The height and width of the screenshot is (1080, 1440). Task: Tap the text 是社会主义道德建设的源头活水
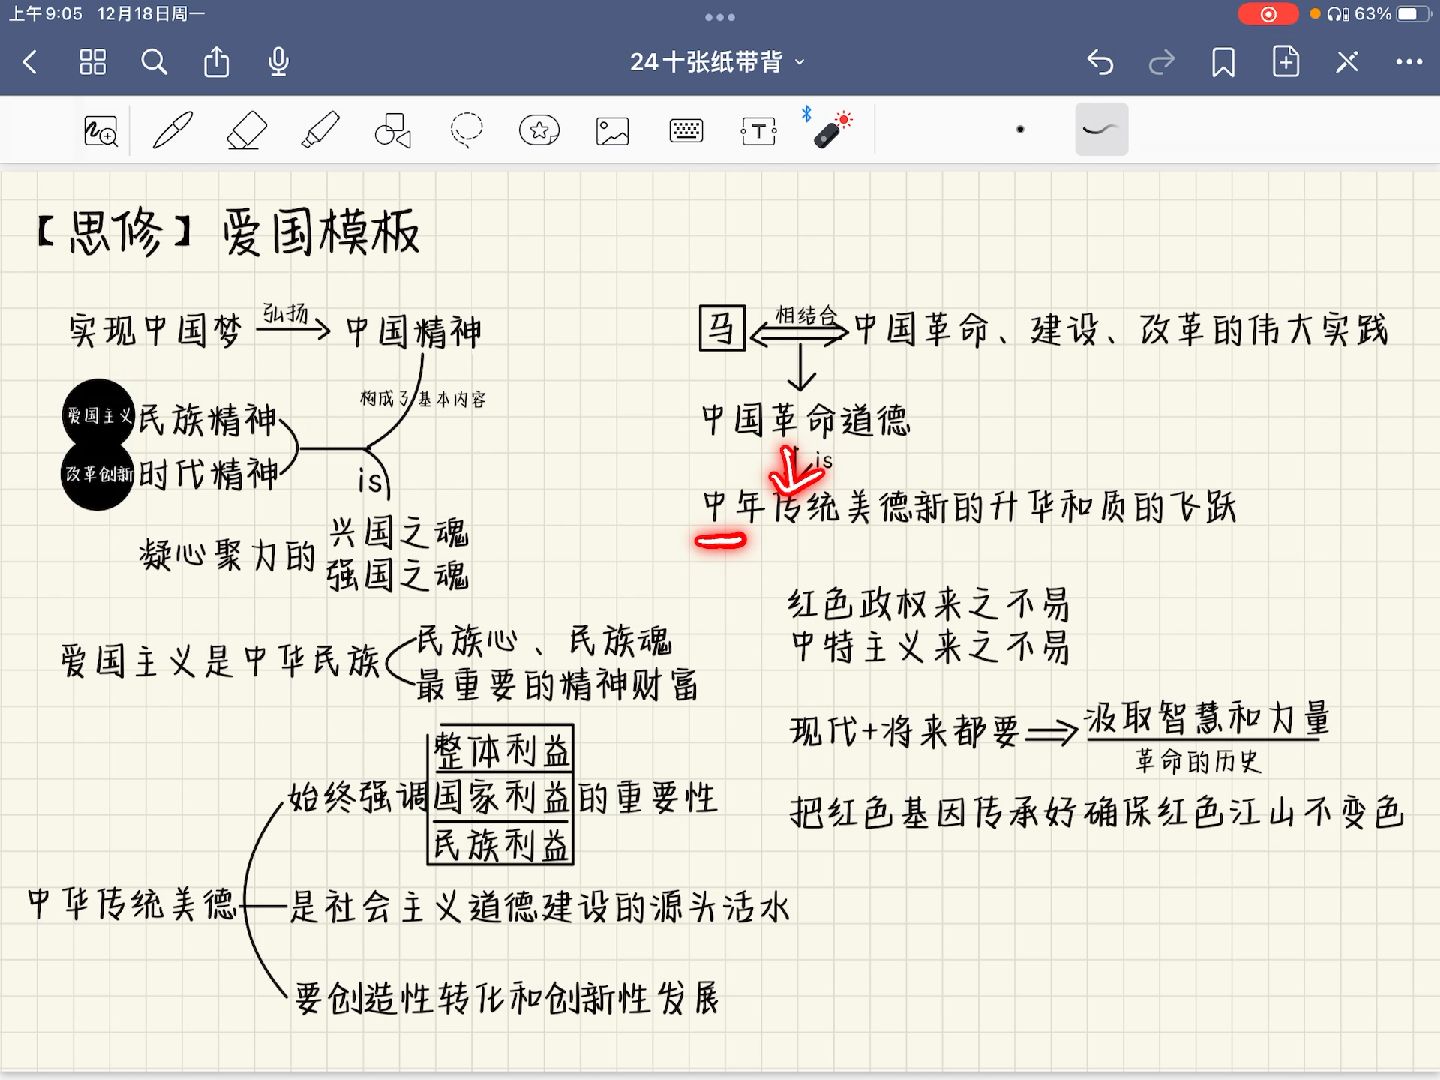pos(540,907)
